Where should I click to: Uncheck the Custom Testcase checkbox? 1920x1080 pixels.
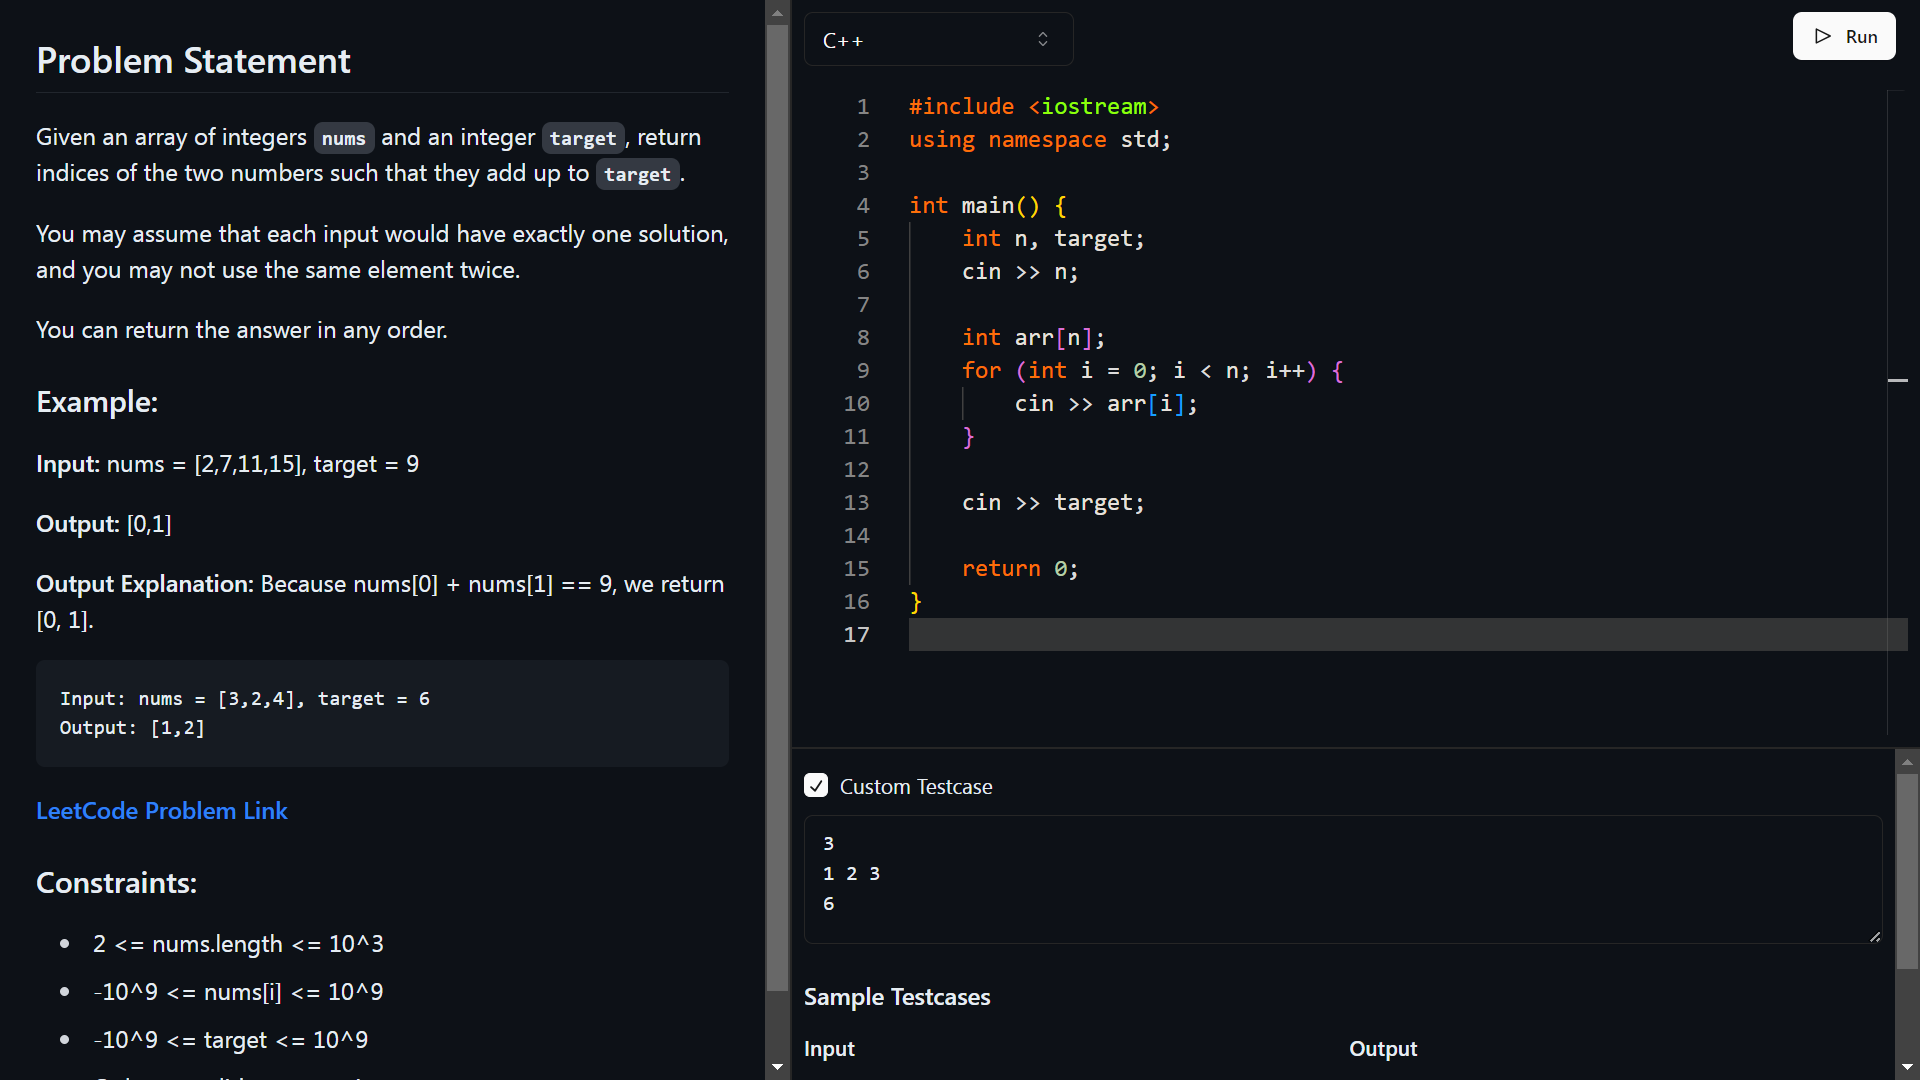coord(816,786)
